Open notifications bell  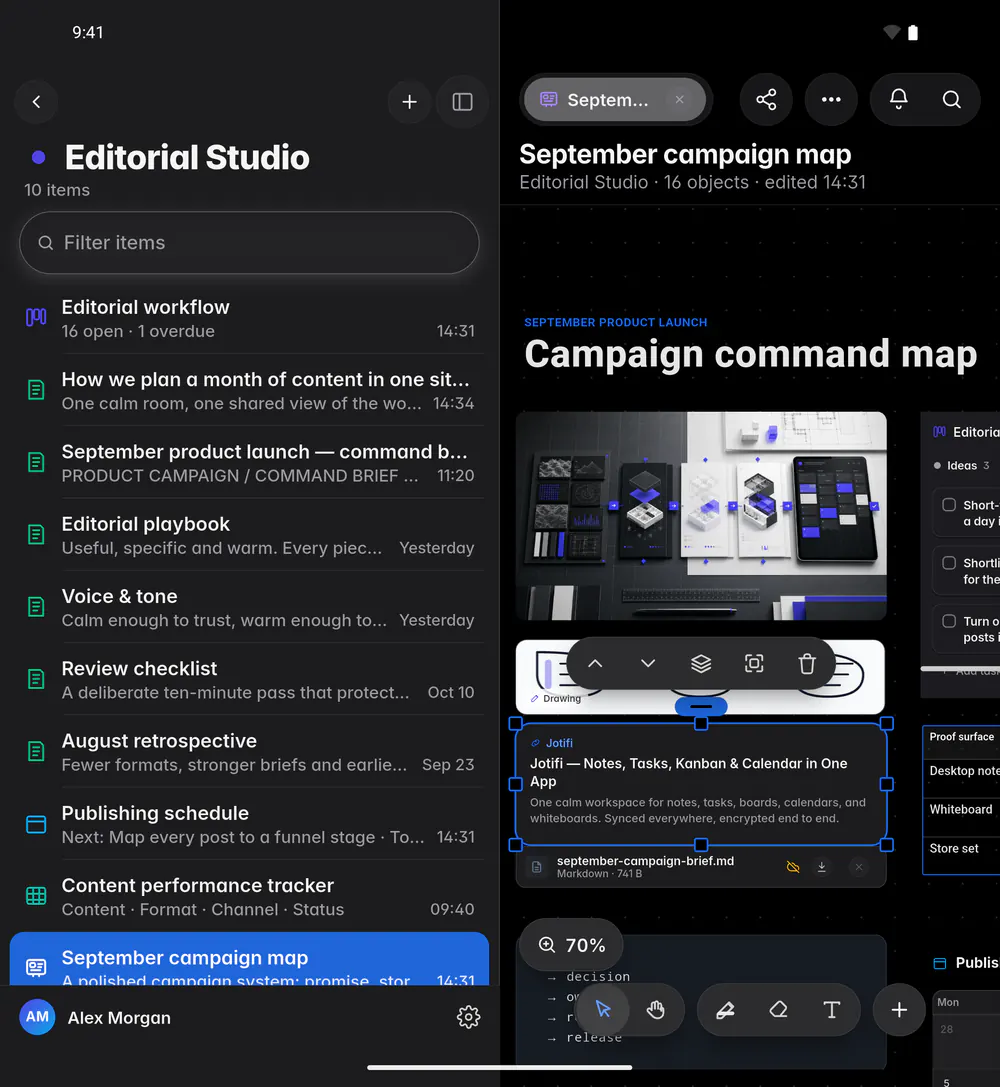[898, 100]
